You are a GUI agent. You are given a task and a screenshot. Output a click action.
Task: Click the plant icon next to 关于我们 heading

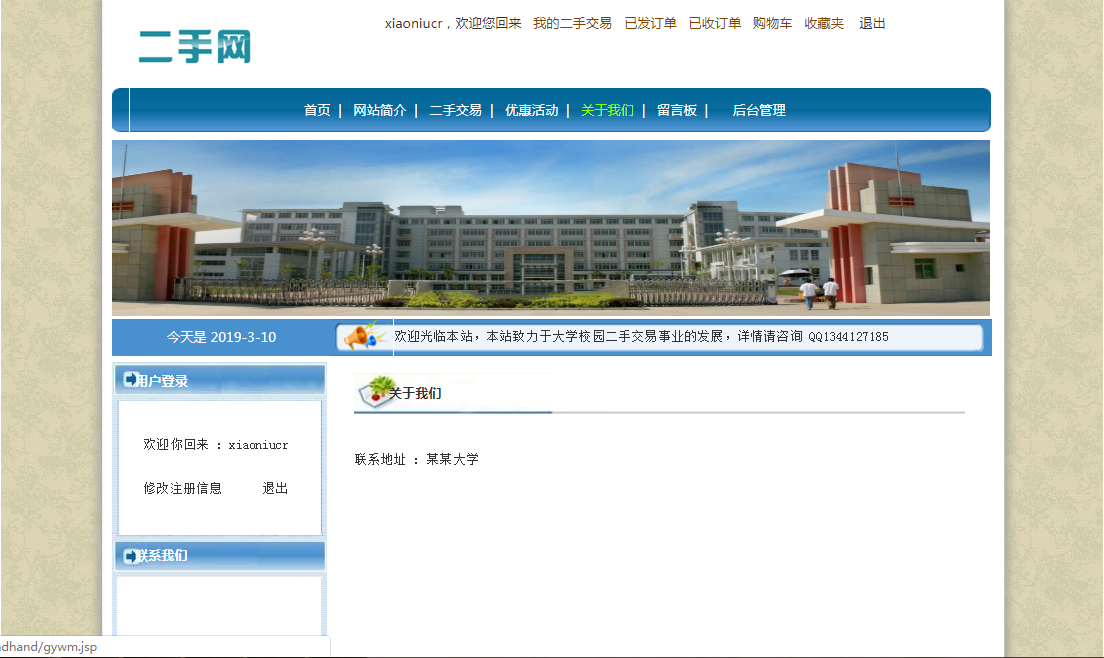376,391
